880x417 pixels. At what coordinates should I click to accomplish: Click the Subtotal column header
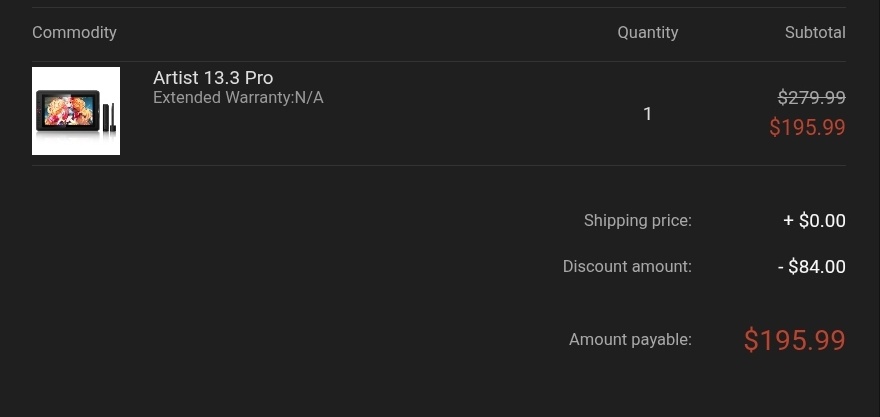click(x=815, y=33)
